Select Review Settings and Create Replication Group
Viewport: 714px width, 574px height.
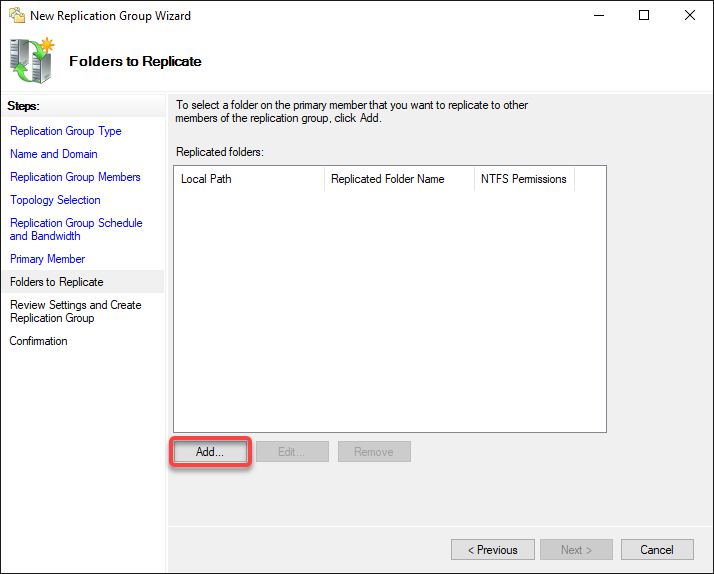click(76, 311)
